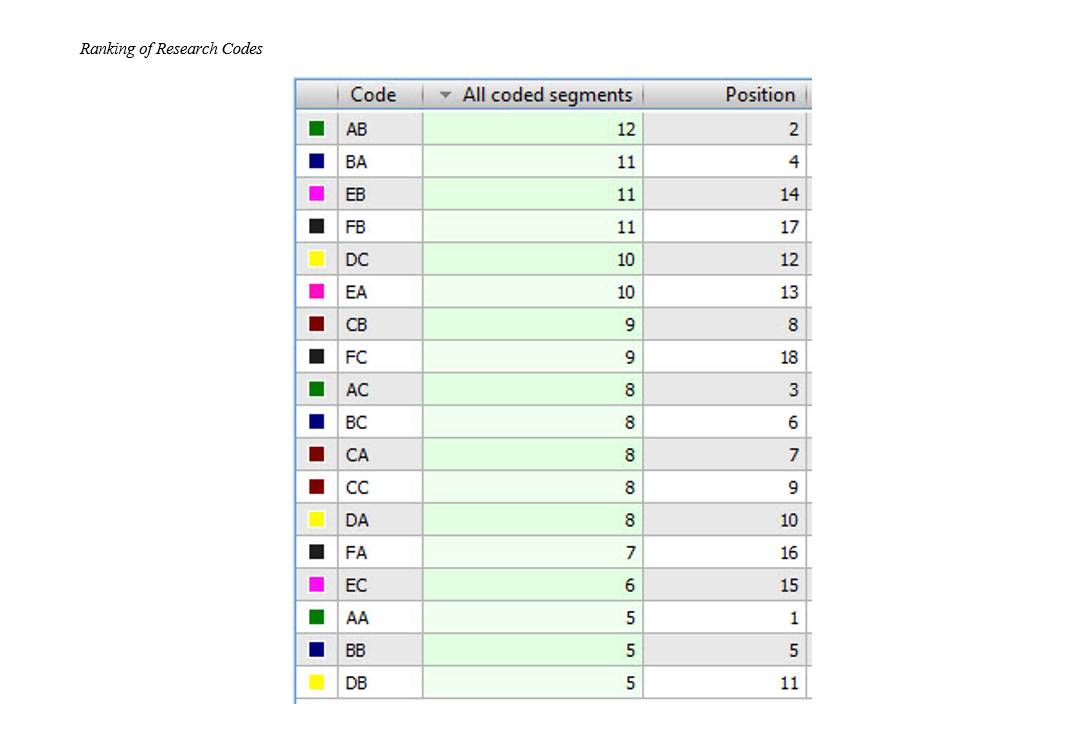The image size is (1084, 754).
Task: Click position value 16 in FA row
Action: (x=789, y=553)
